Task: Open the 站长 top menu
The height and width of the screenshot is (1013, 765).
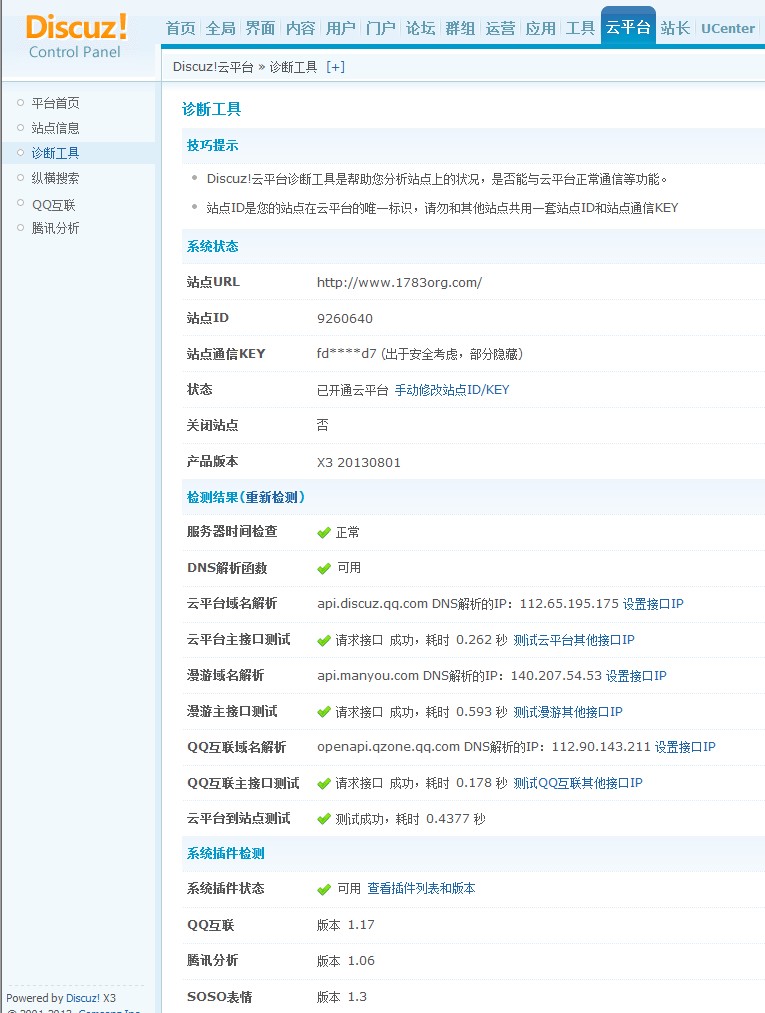Action: tap(675, 28)
